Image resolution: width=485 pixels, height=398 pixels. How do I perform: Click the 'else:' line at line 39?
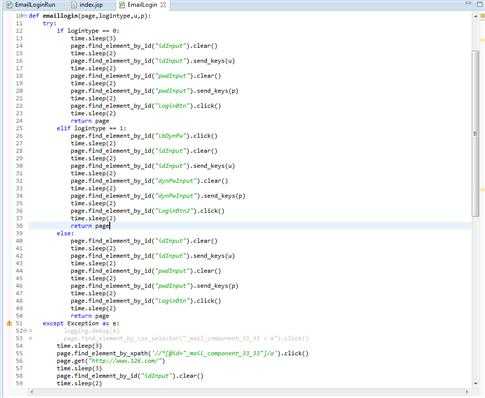(x=65, y=233)
